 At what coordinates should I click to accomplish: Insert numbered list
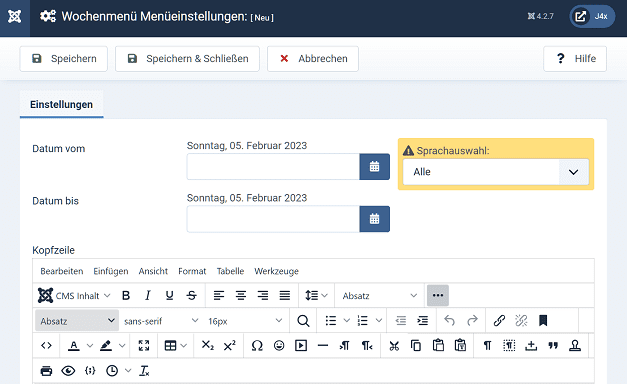(x=363, y=321)
